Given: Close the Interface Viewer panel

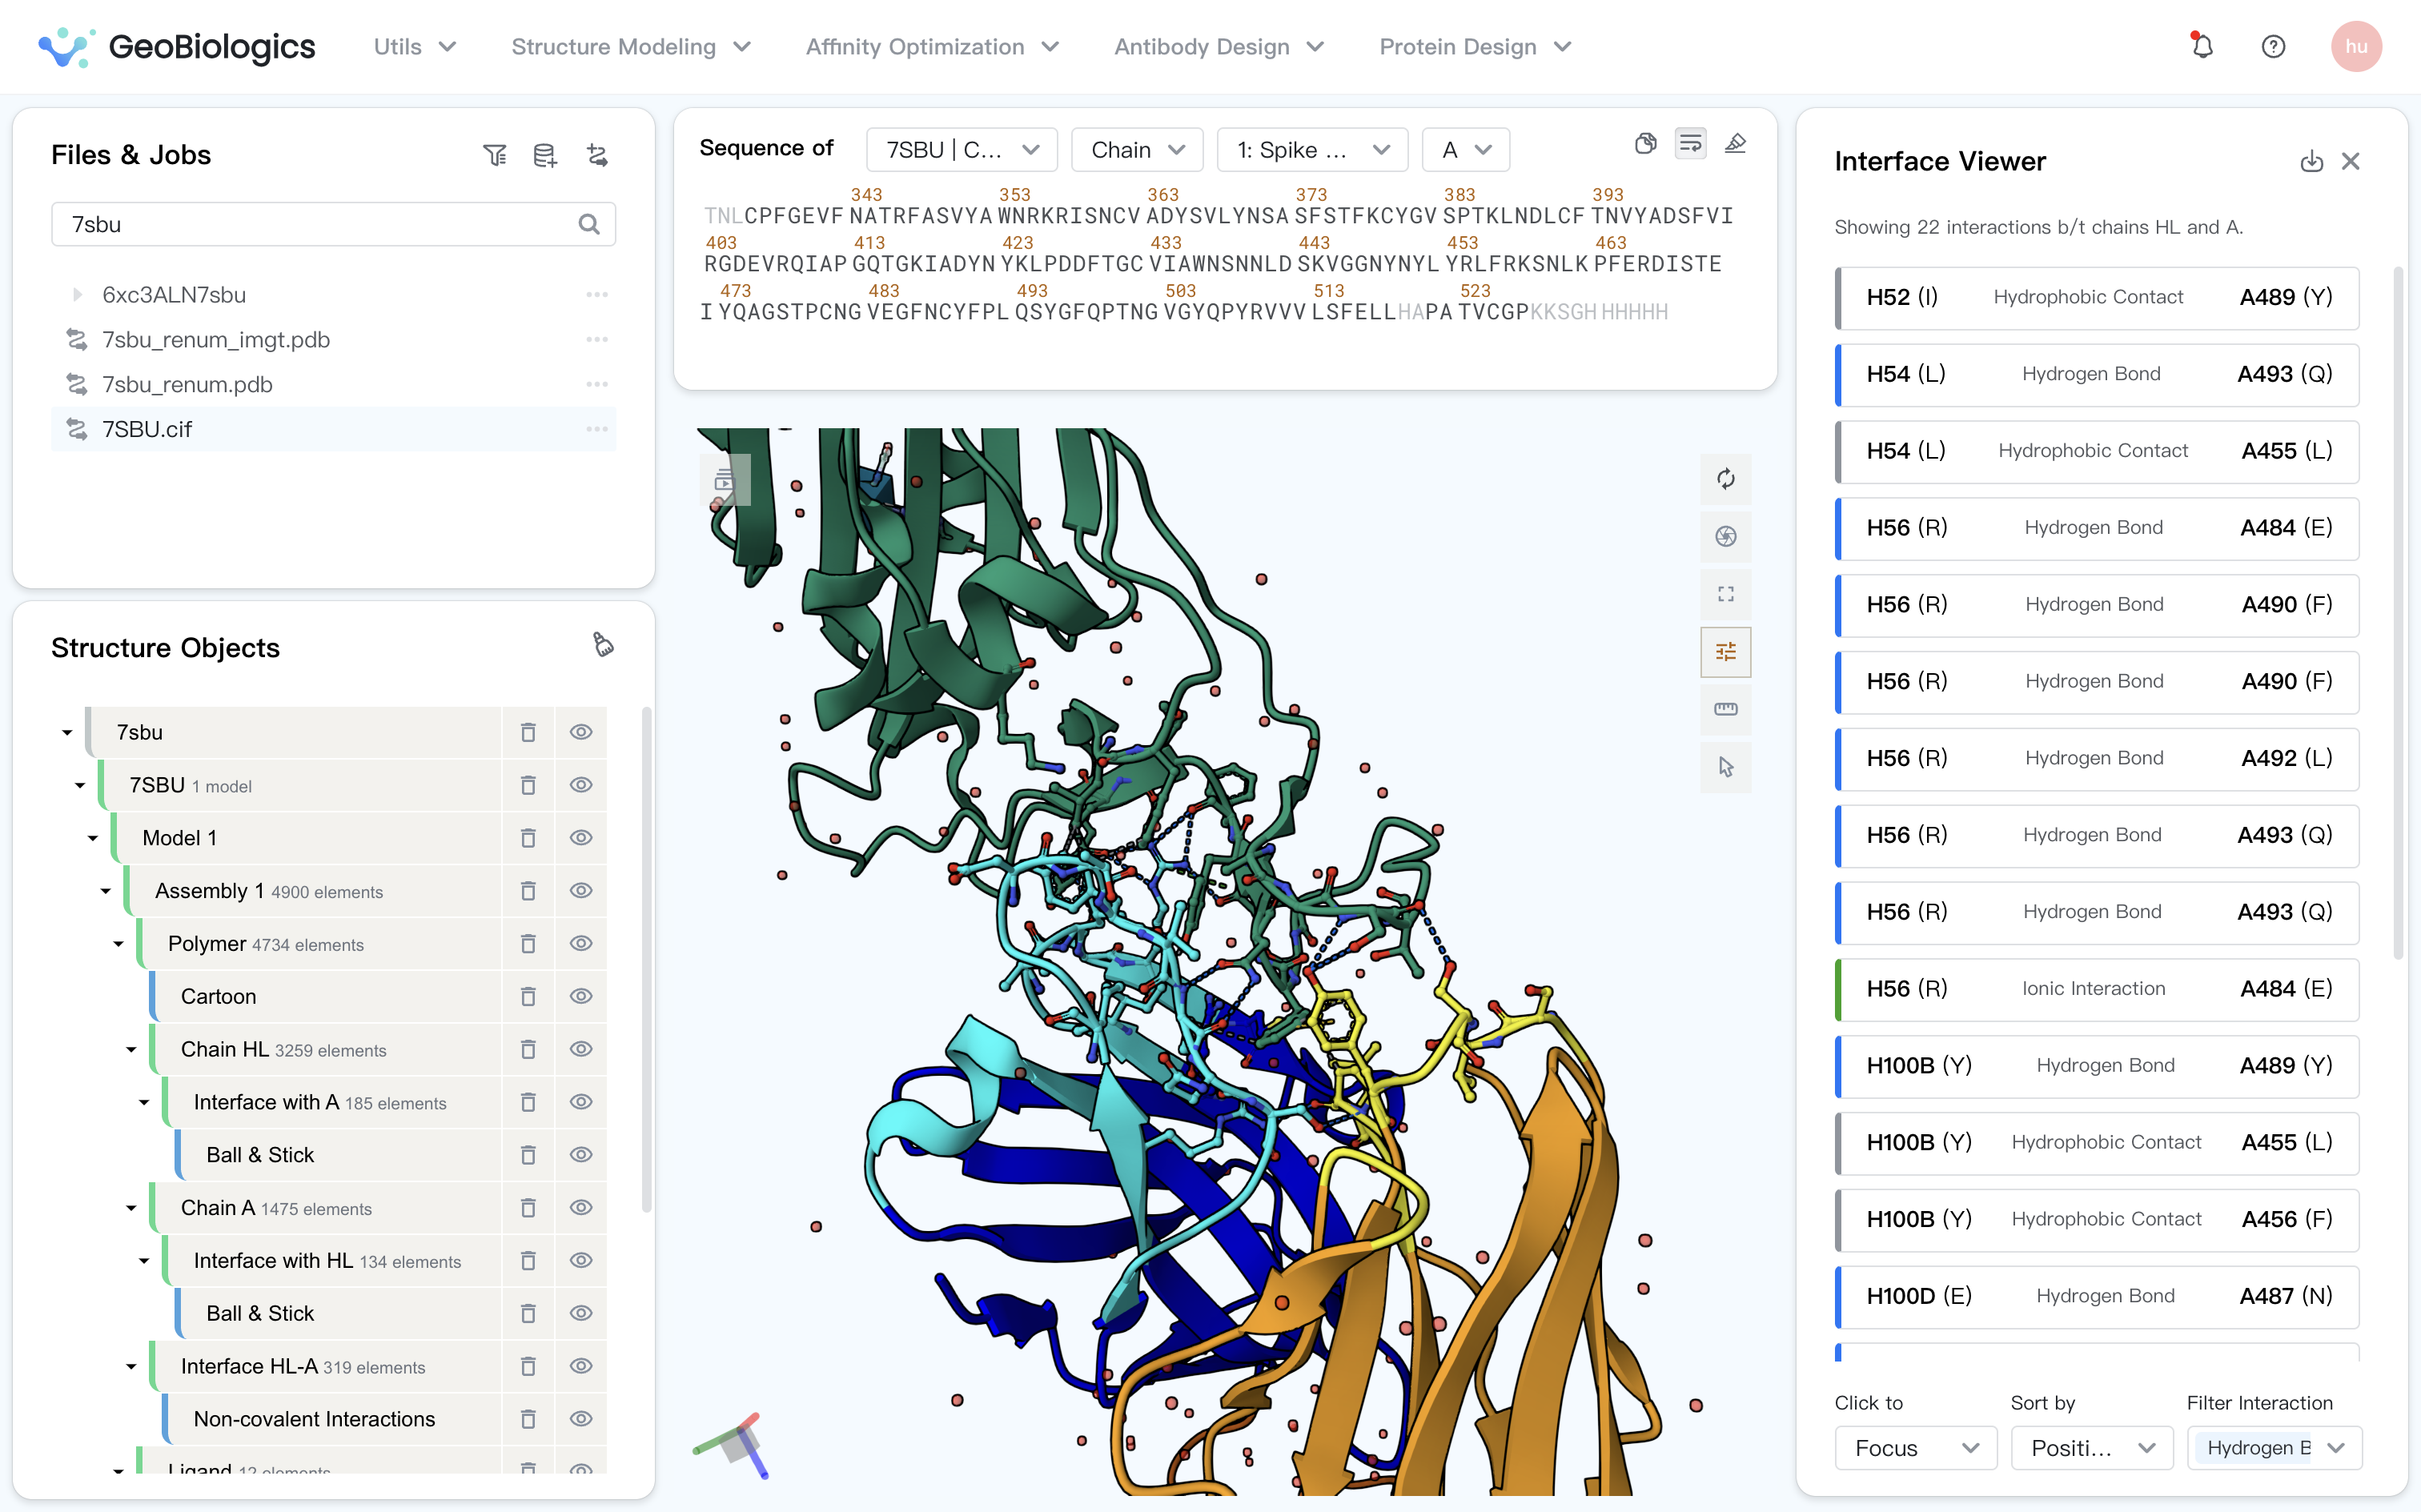Looking at the screenshot, I should click(2351, 161).
